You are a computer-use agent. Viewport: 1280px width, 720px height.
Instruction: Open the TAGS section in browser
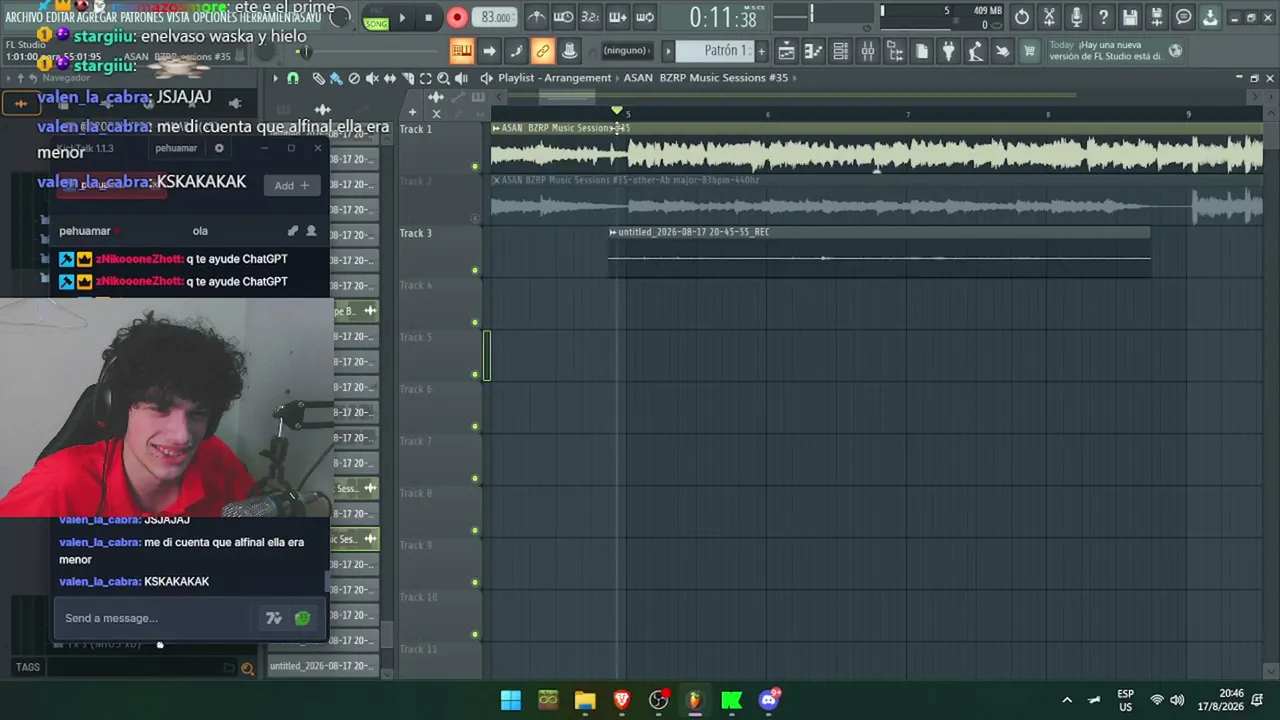click(x=28, y=667)
